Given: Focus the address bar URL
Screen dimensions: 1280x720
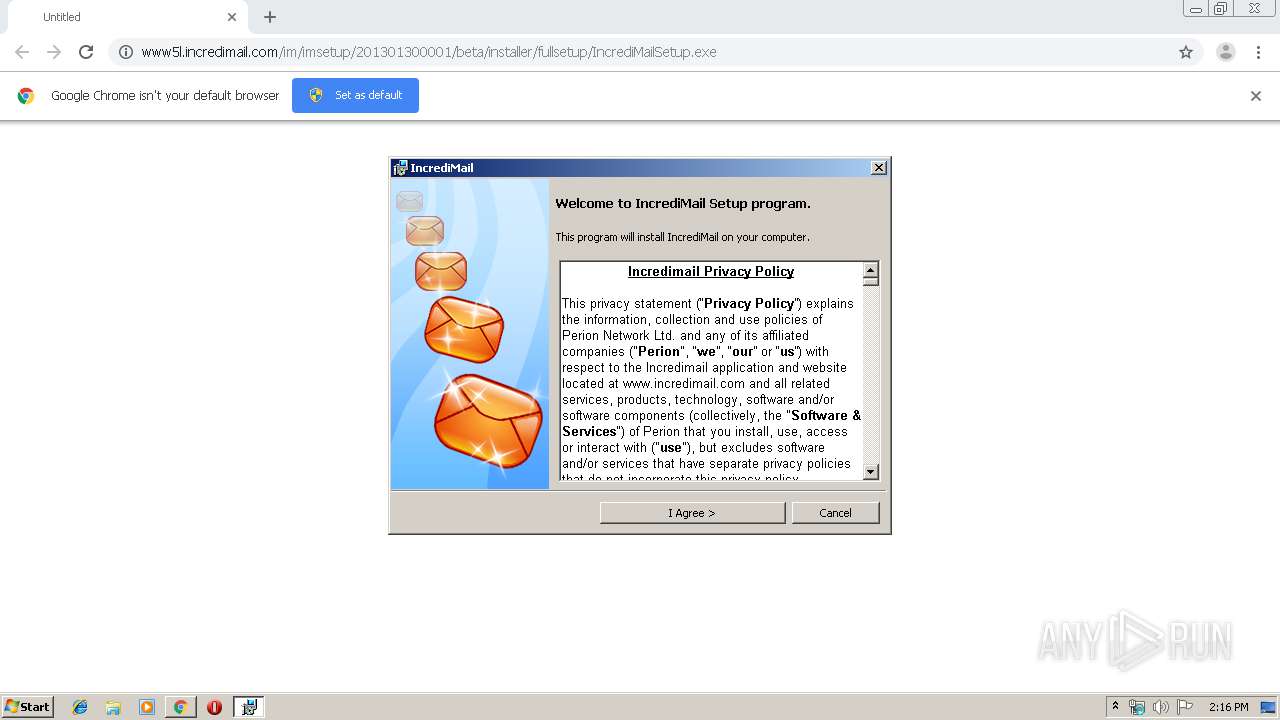Looking at the screenshot, I should [x=429, y=52].
